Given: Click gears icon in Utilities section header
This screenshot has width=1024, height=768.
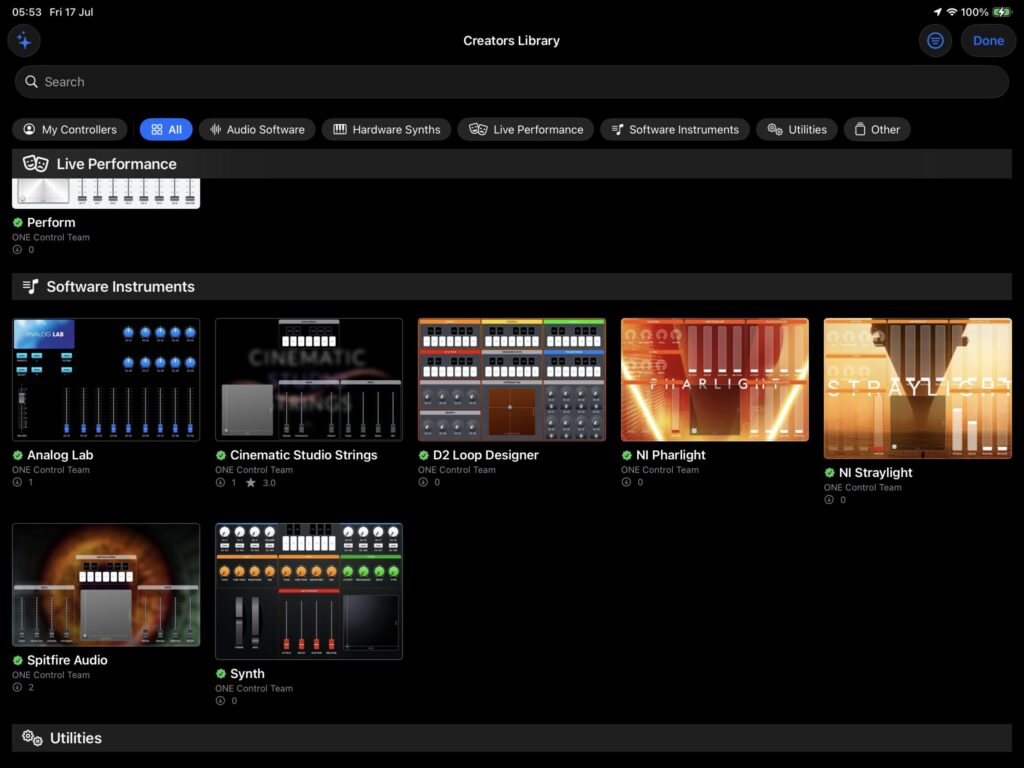Looking at the screenshot, I should (x=32, y=739).
